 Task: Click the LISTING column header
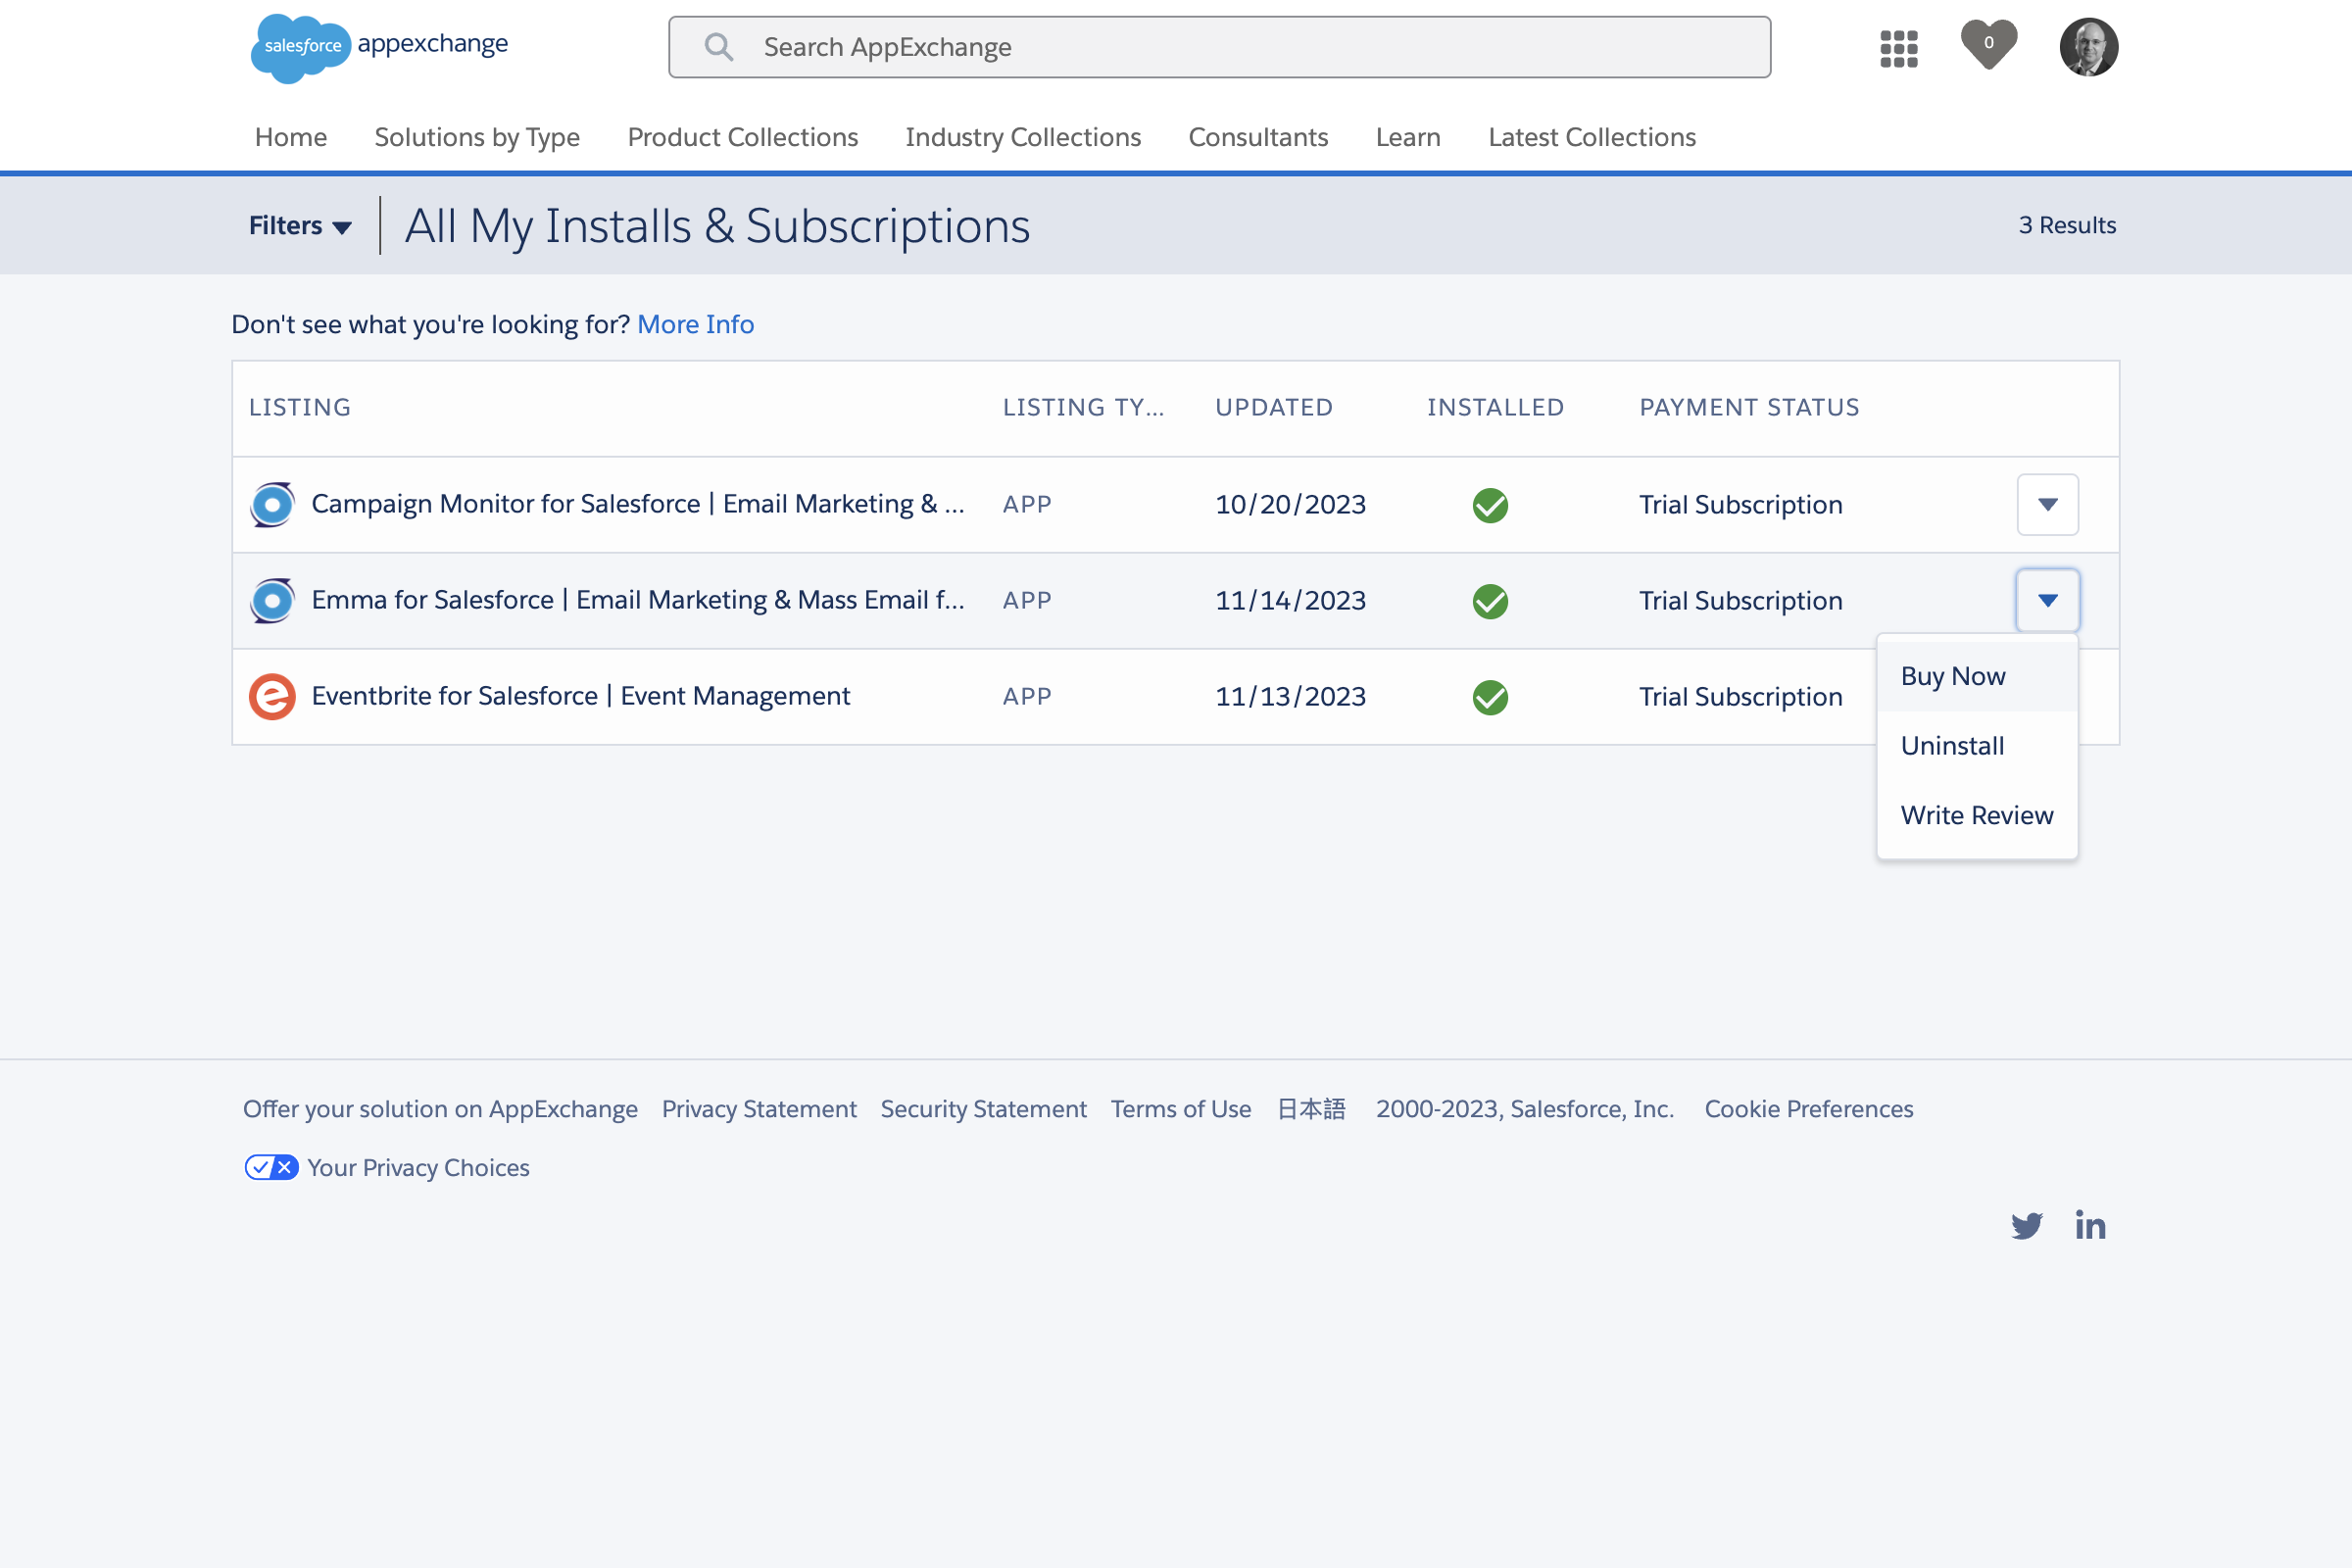pyautogui.click(x=300, y=408)
